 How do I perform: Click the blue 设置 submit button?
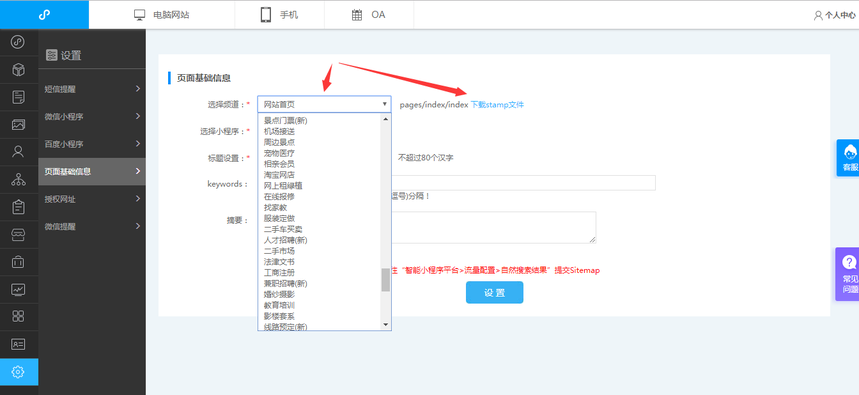pos(494,293)
